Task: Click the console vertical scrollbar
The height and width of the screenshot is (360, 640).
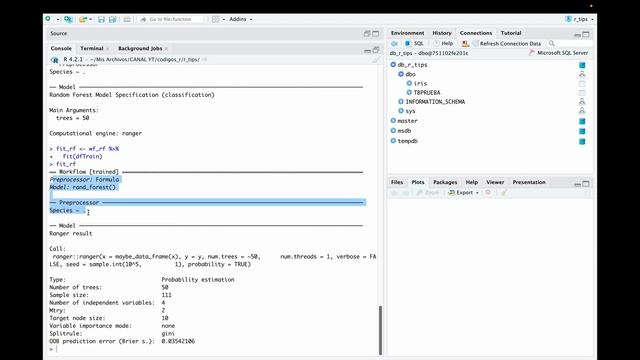Action: tap(380, 330)
